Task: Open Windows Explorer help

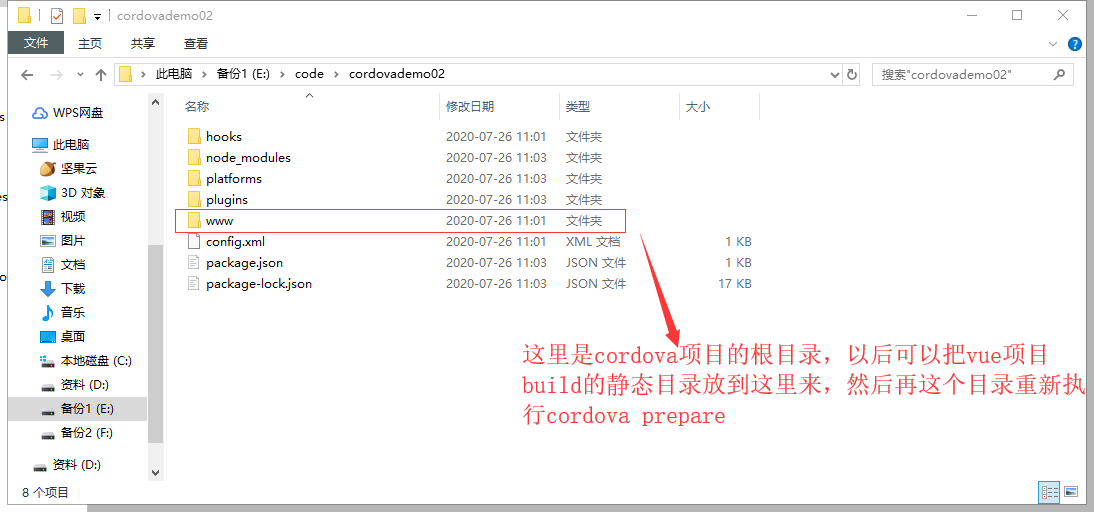Action: click(1074, 44)
